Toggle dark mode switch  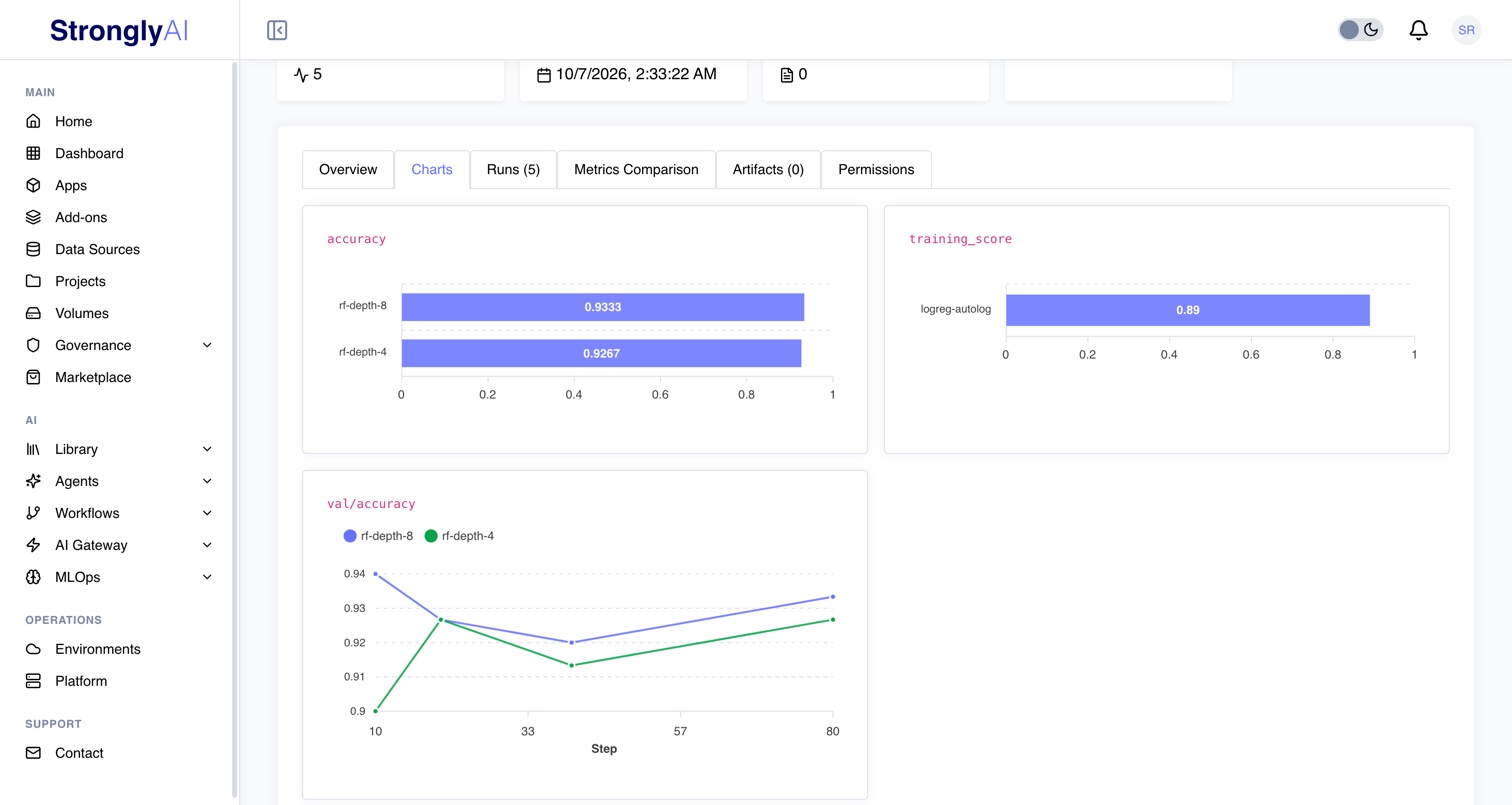tap(1360, 30)
